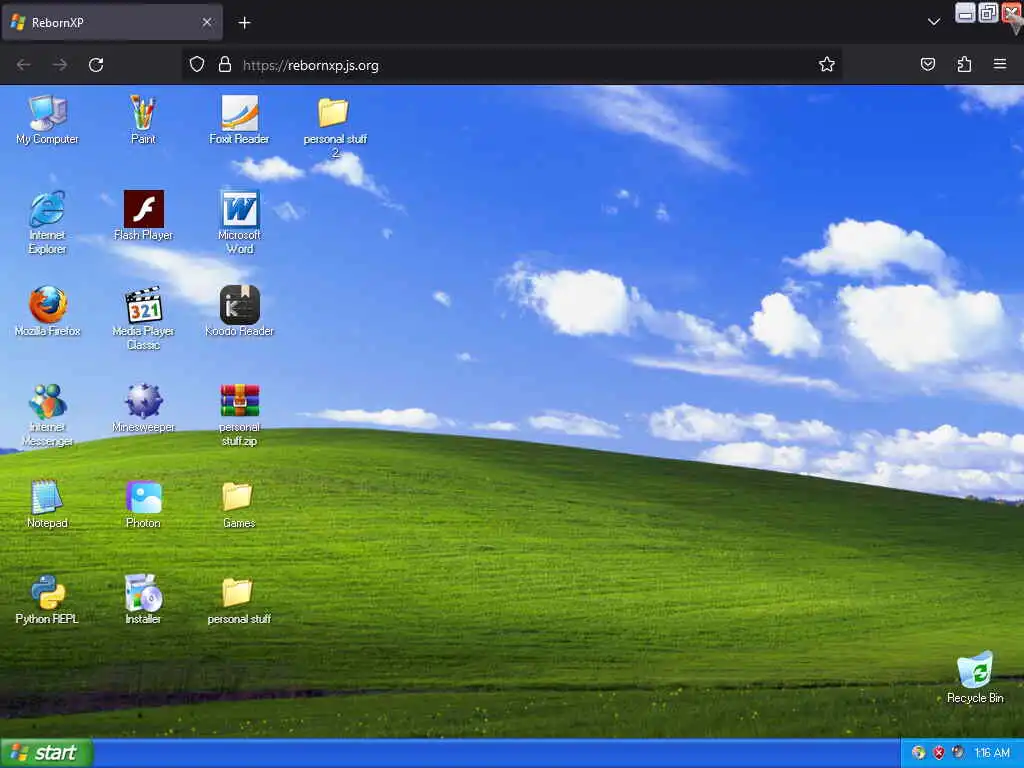Open the Installer desktop icon
Image resolution: width=1024 pixels, height=768 pixels.
pos(143,600)
